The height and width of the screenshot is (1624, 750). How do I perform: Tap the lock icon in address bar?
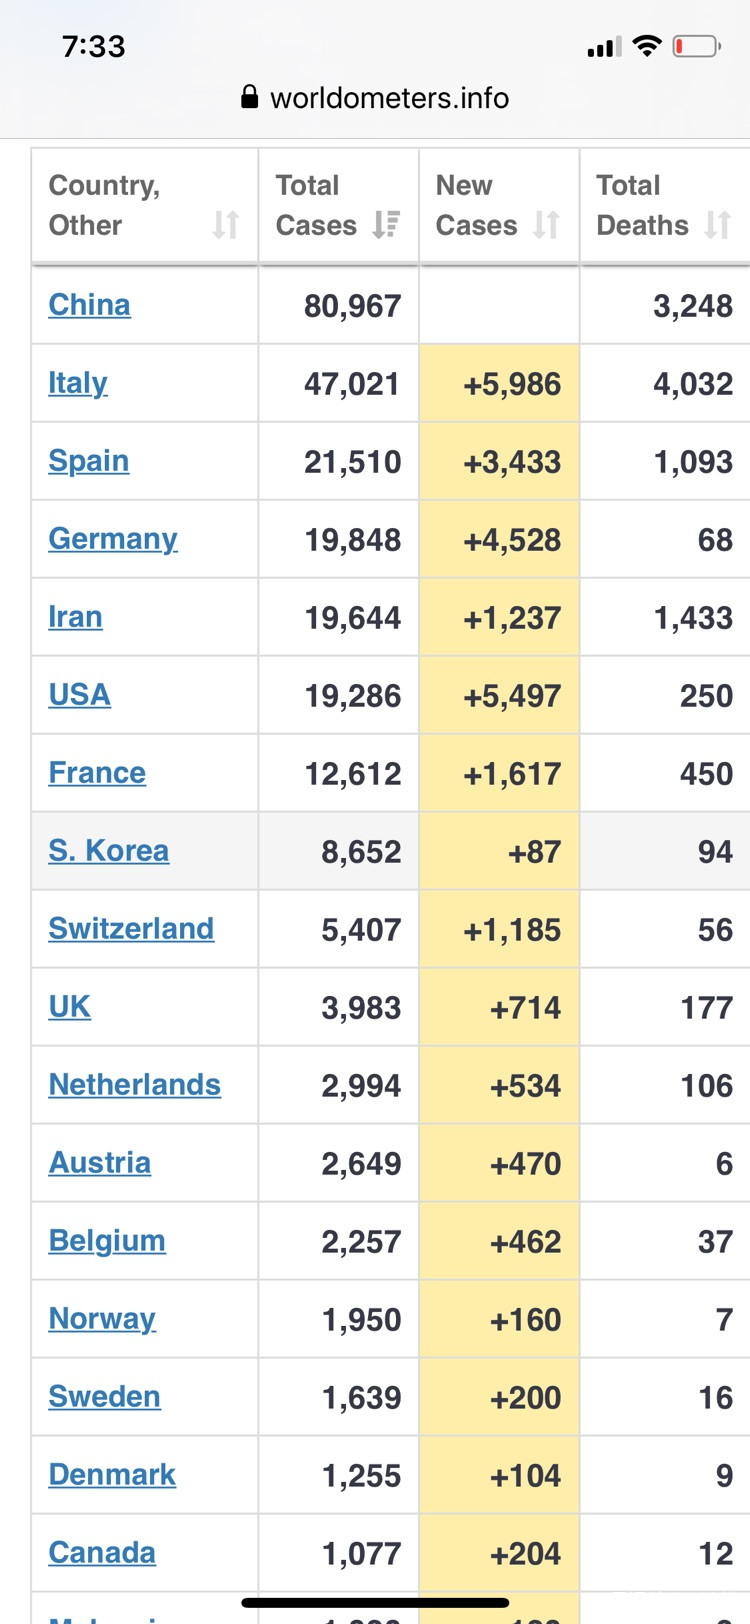click(x=250, y=97)
